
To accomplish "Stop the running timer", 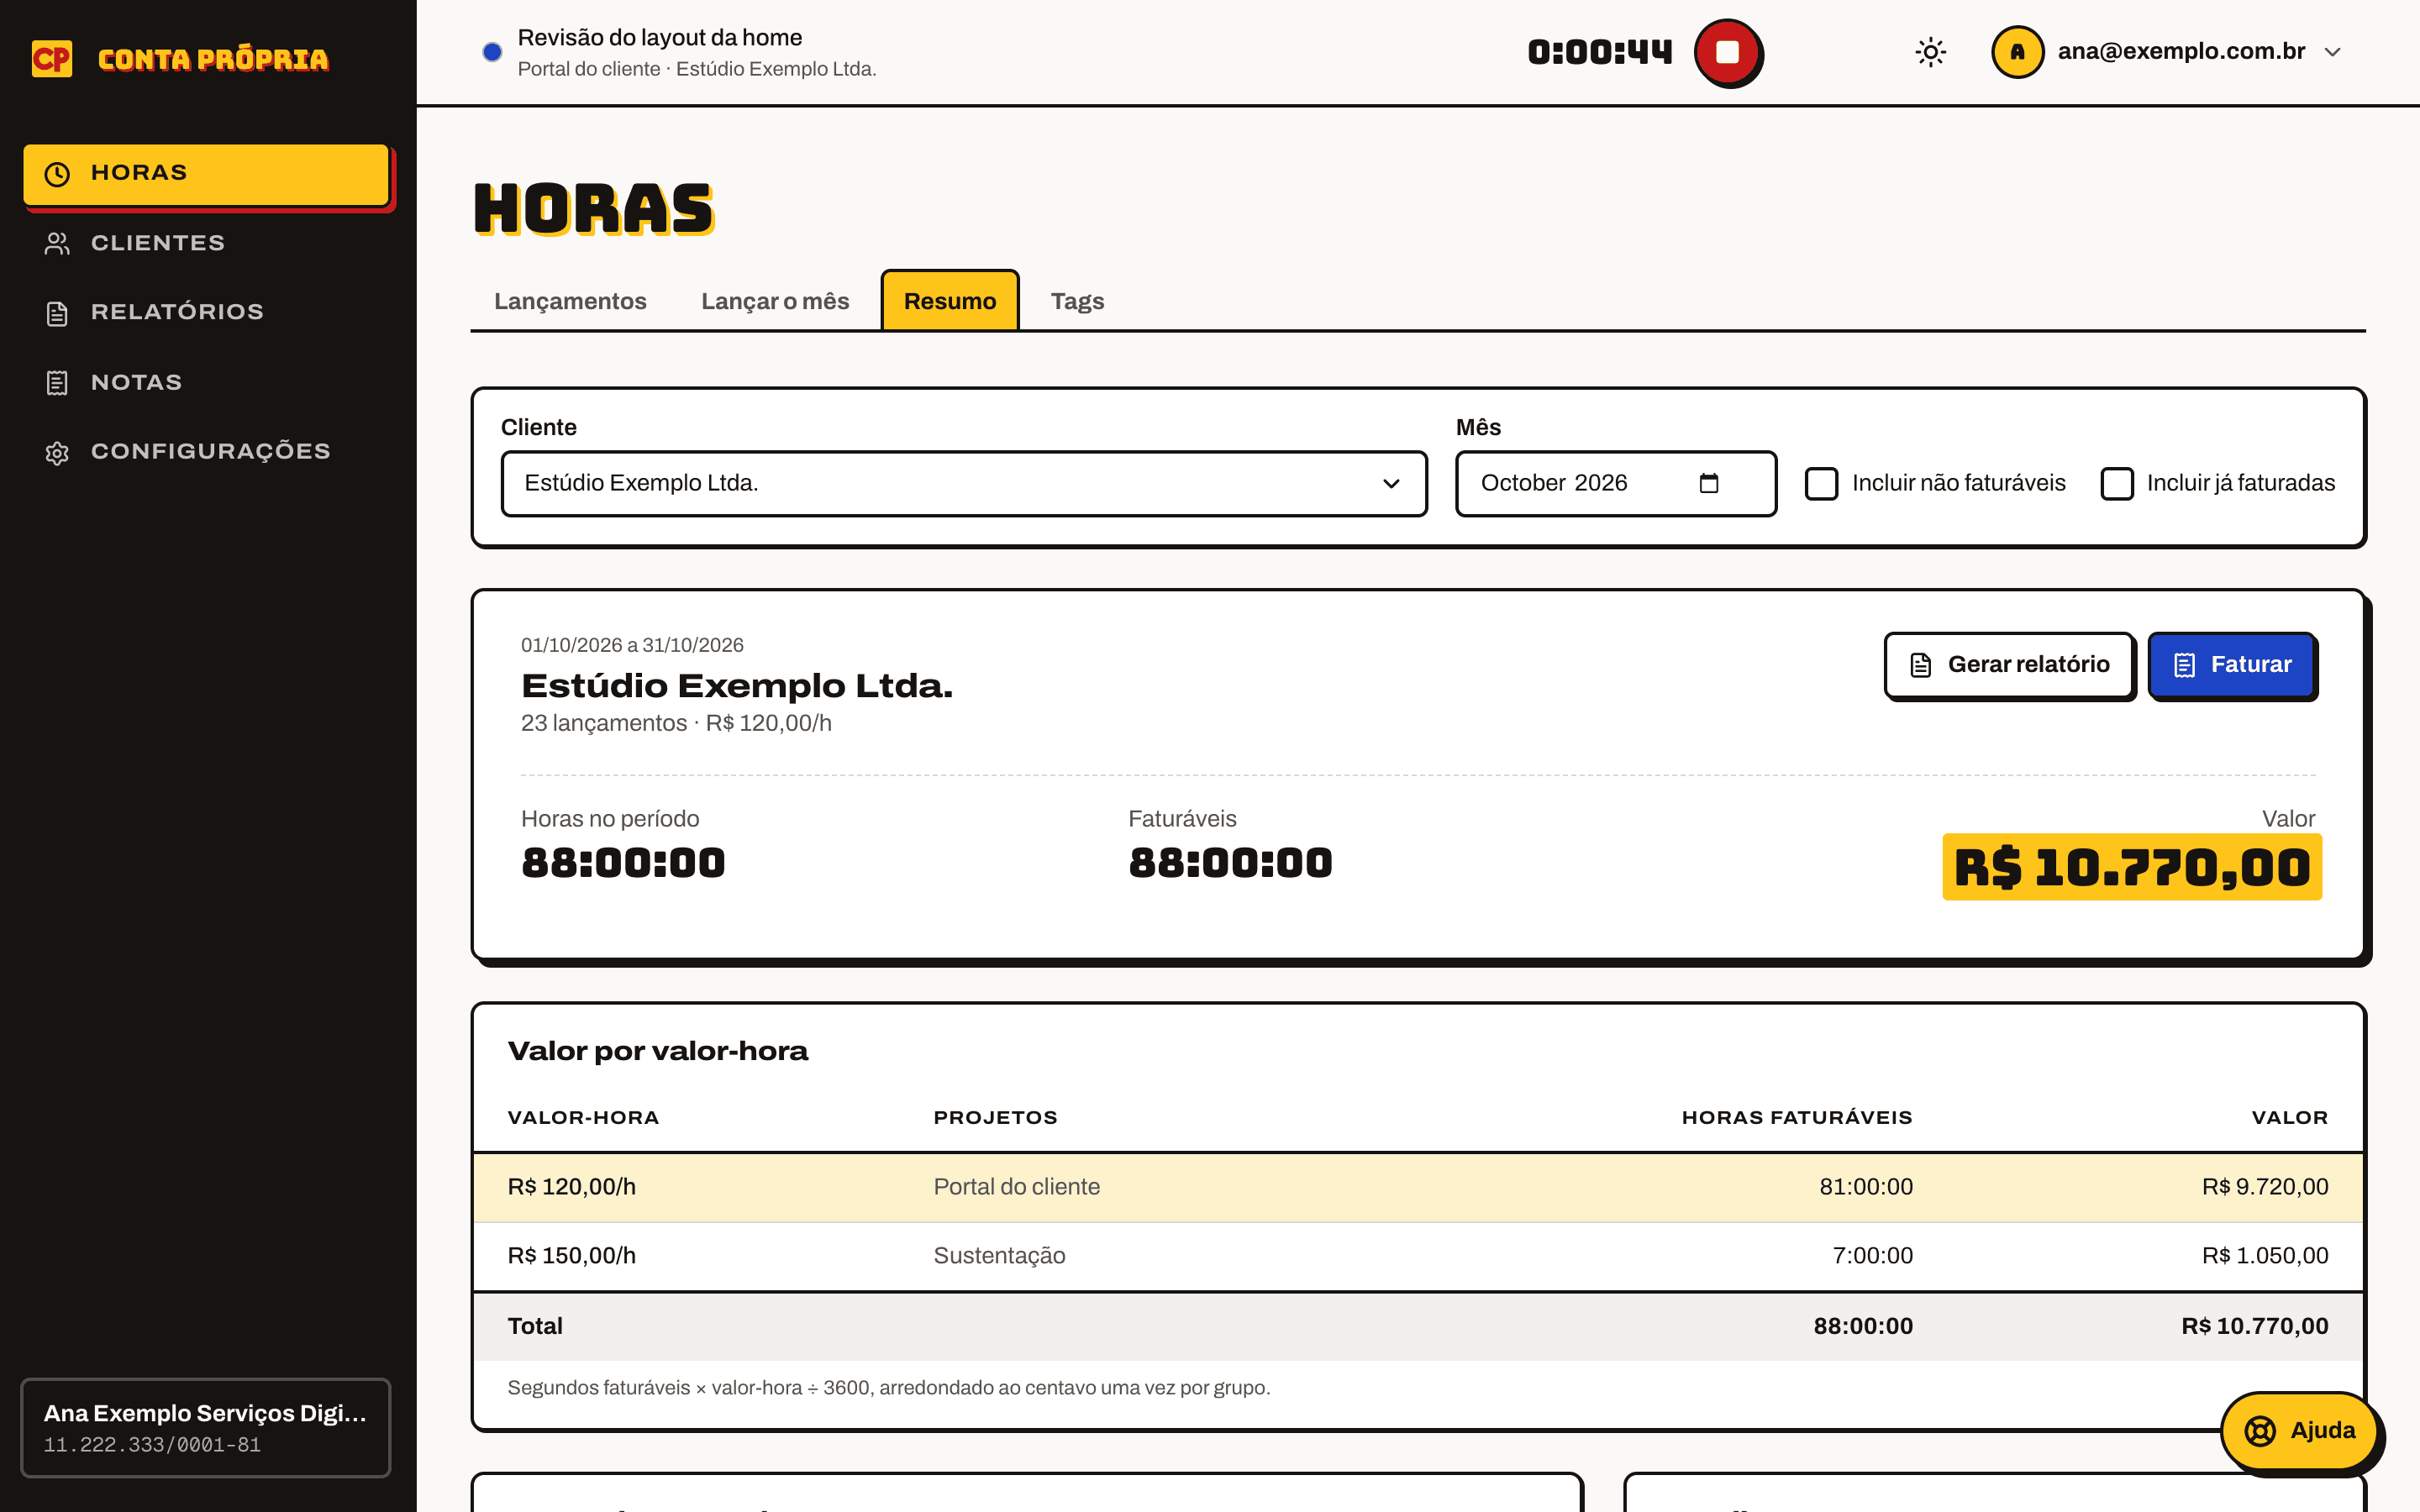I will click(1727, 52).
